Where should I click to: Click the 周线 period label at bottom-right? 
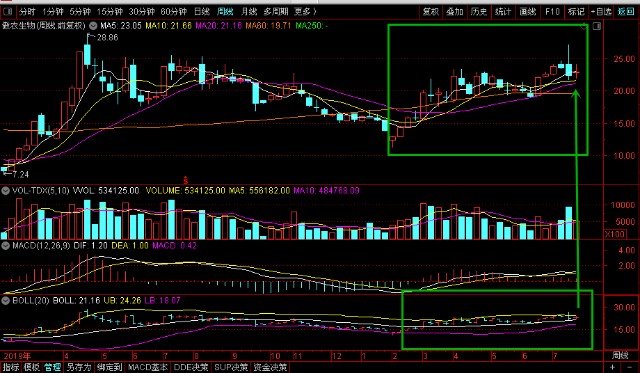[x=620, y=355]
